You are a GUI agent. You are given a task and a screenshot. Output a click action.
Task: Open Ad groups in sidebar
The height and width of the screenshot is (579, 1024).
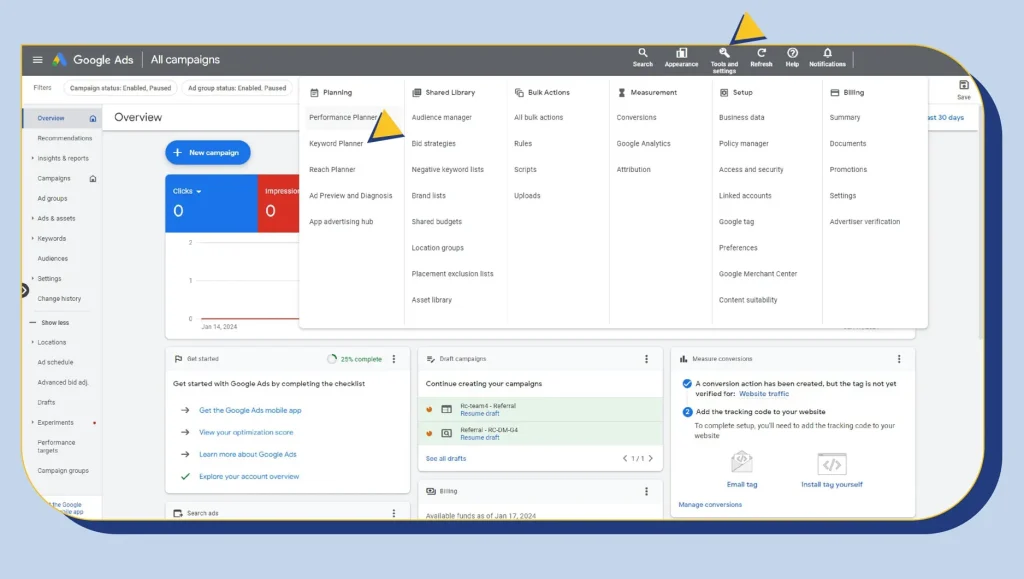(x=52, y=198)
